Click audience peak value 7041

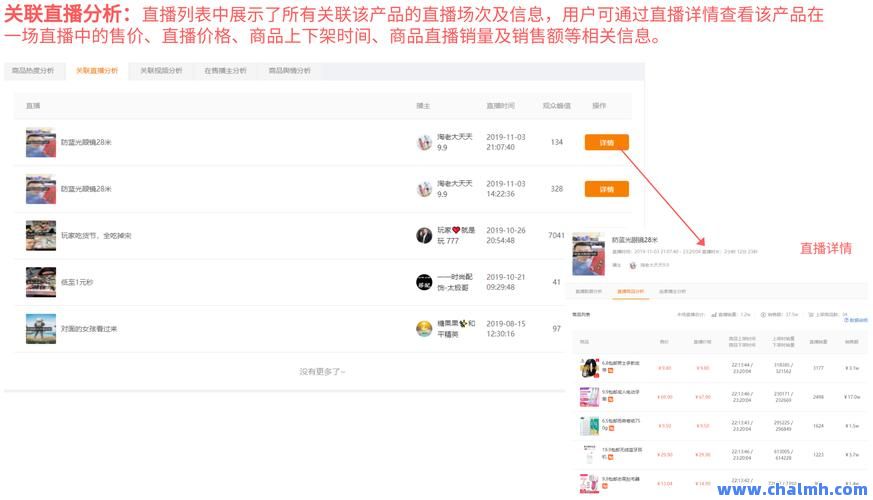click(556, 236)
